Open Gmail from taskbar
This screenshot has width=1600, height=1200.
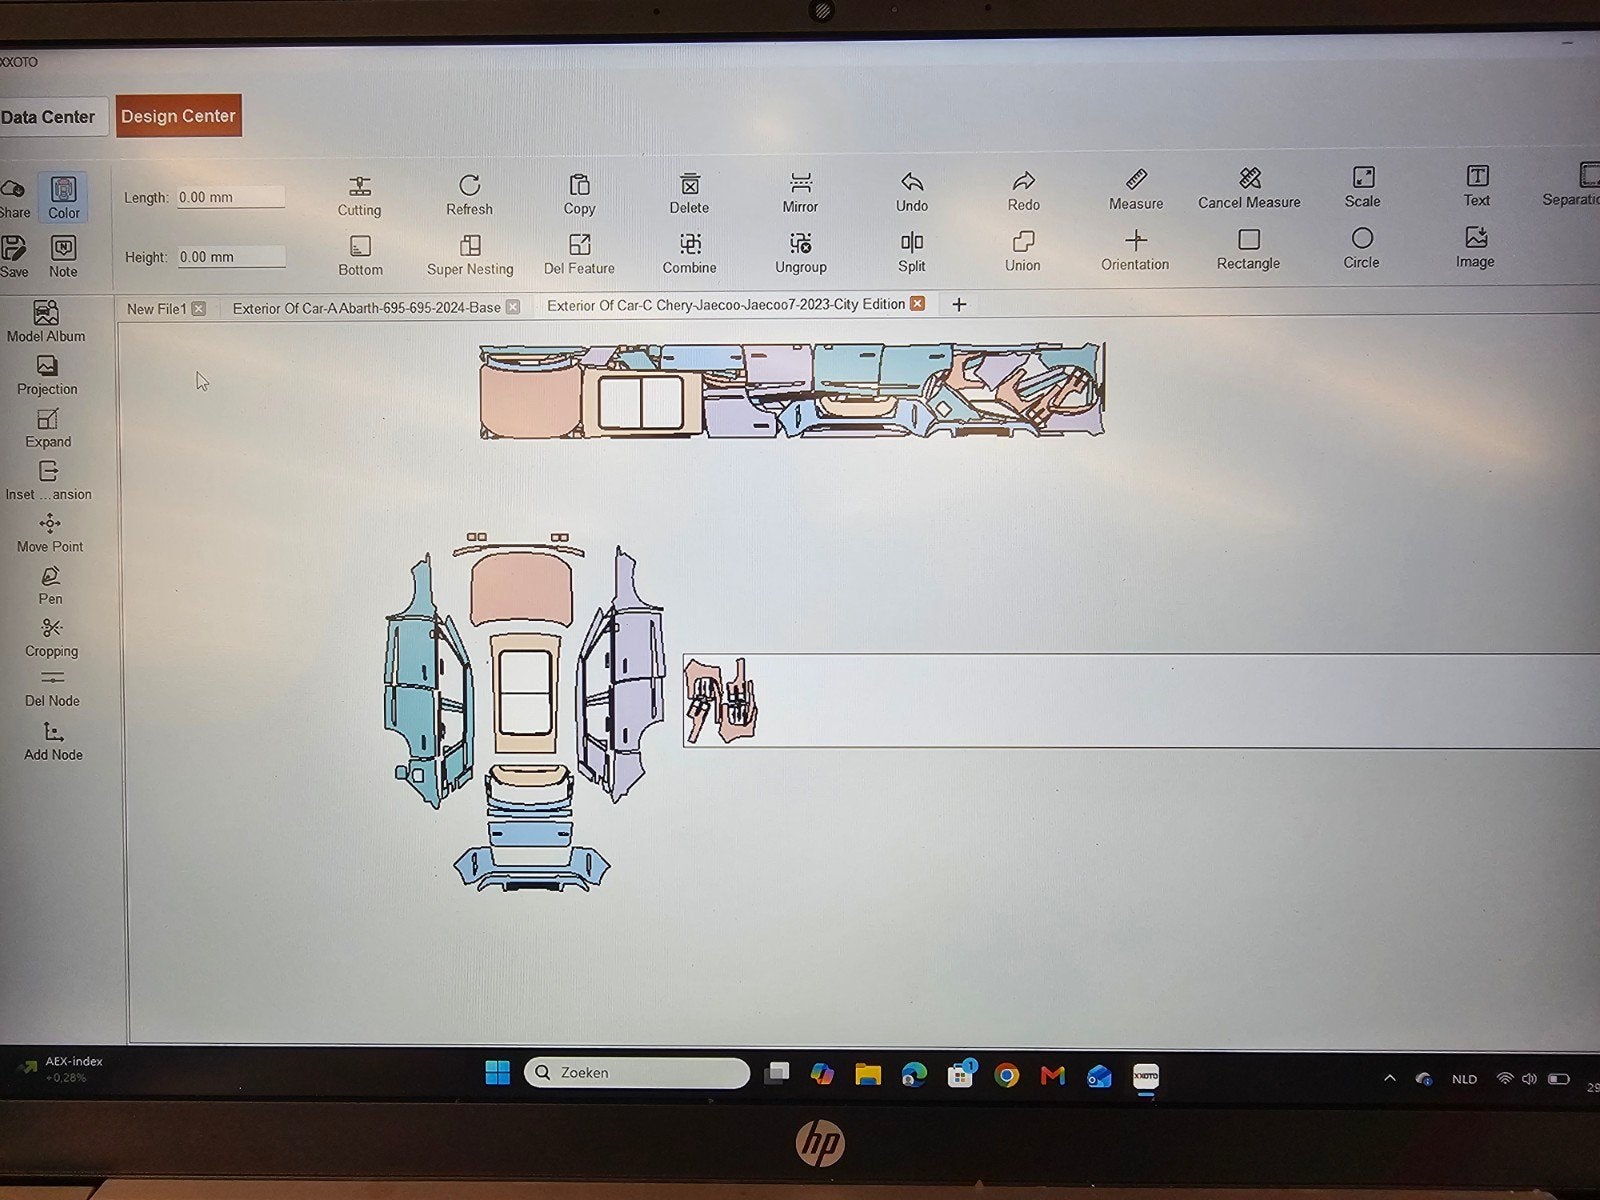[x=1052, y=1075]
